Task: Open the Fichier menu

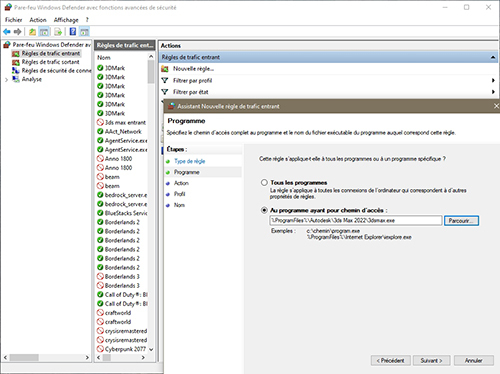Action: tap(13, 20)
